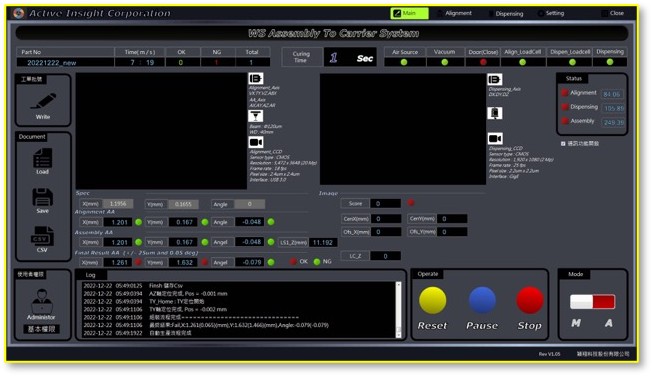Click the Dispensing_Axis motor icon
The image size is (652, 376).
[495, 79]
